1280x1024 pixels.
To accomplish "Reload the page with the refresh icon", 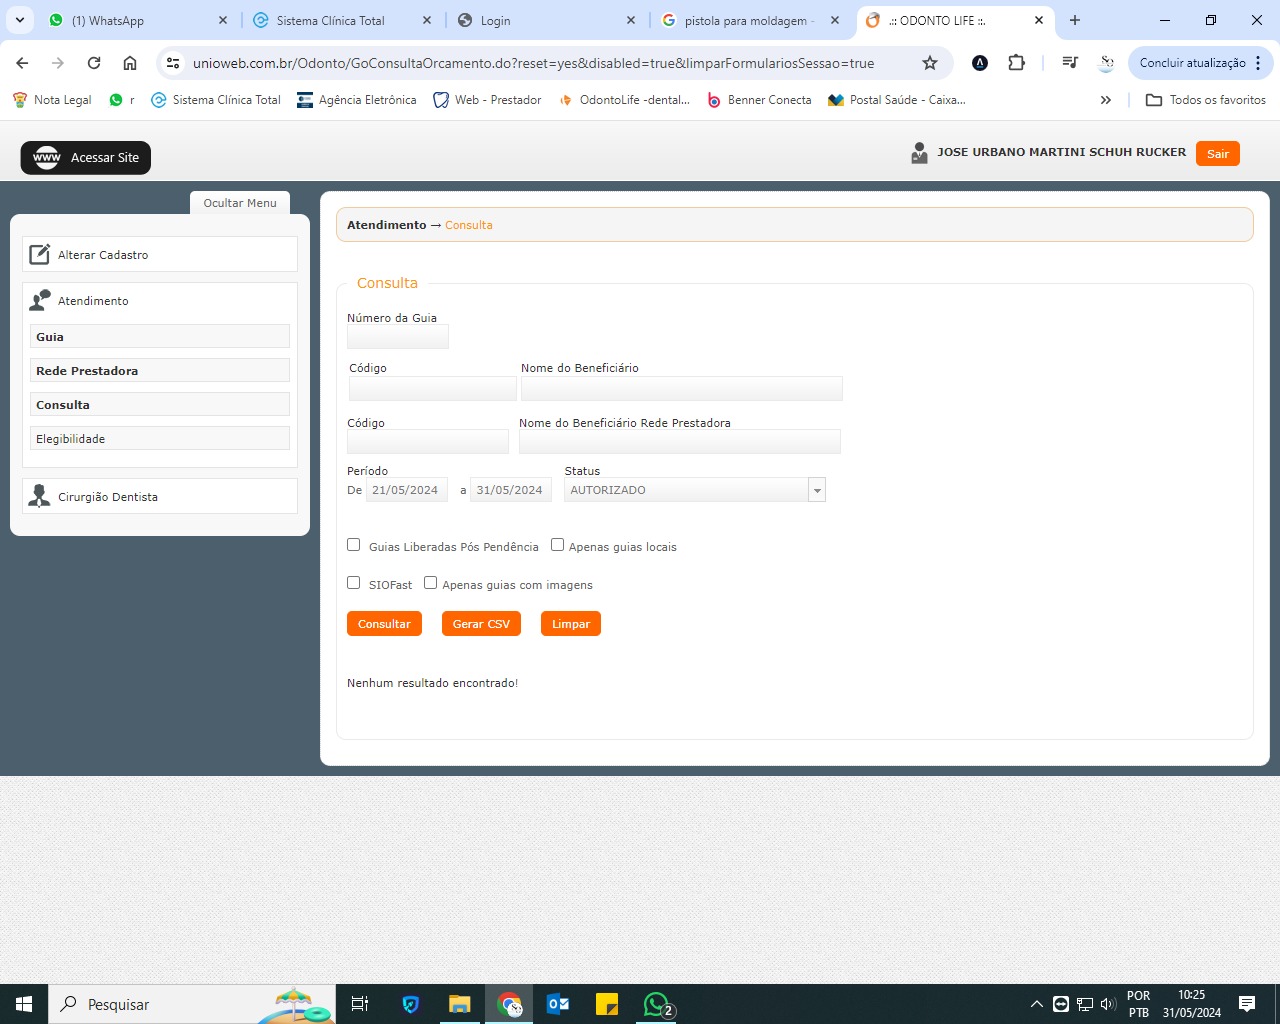I will click(x=94, y=63).
